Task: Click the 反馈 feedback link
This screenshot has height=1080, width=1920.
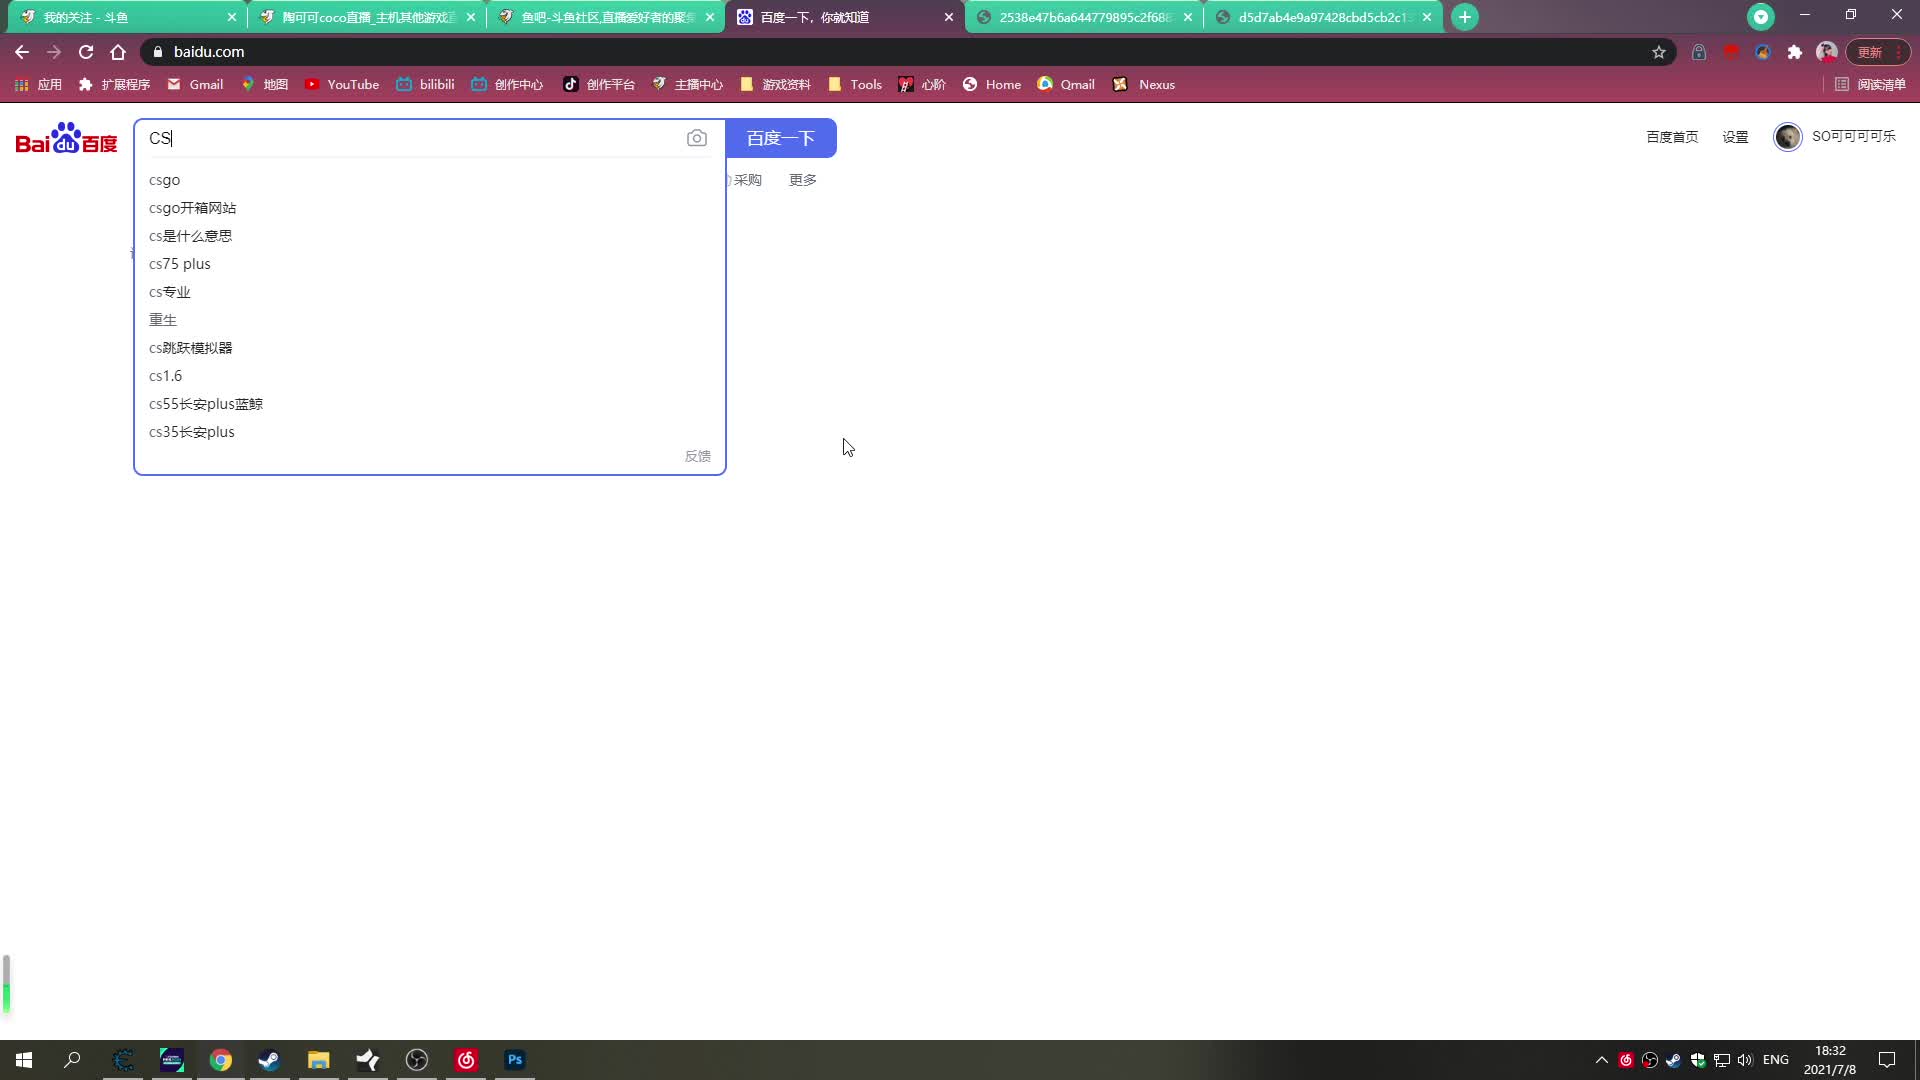Action: (697, 456)
